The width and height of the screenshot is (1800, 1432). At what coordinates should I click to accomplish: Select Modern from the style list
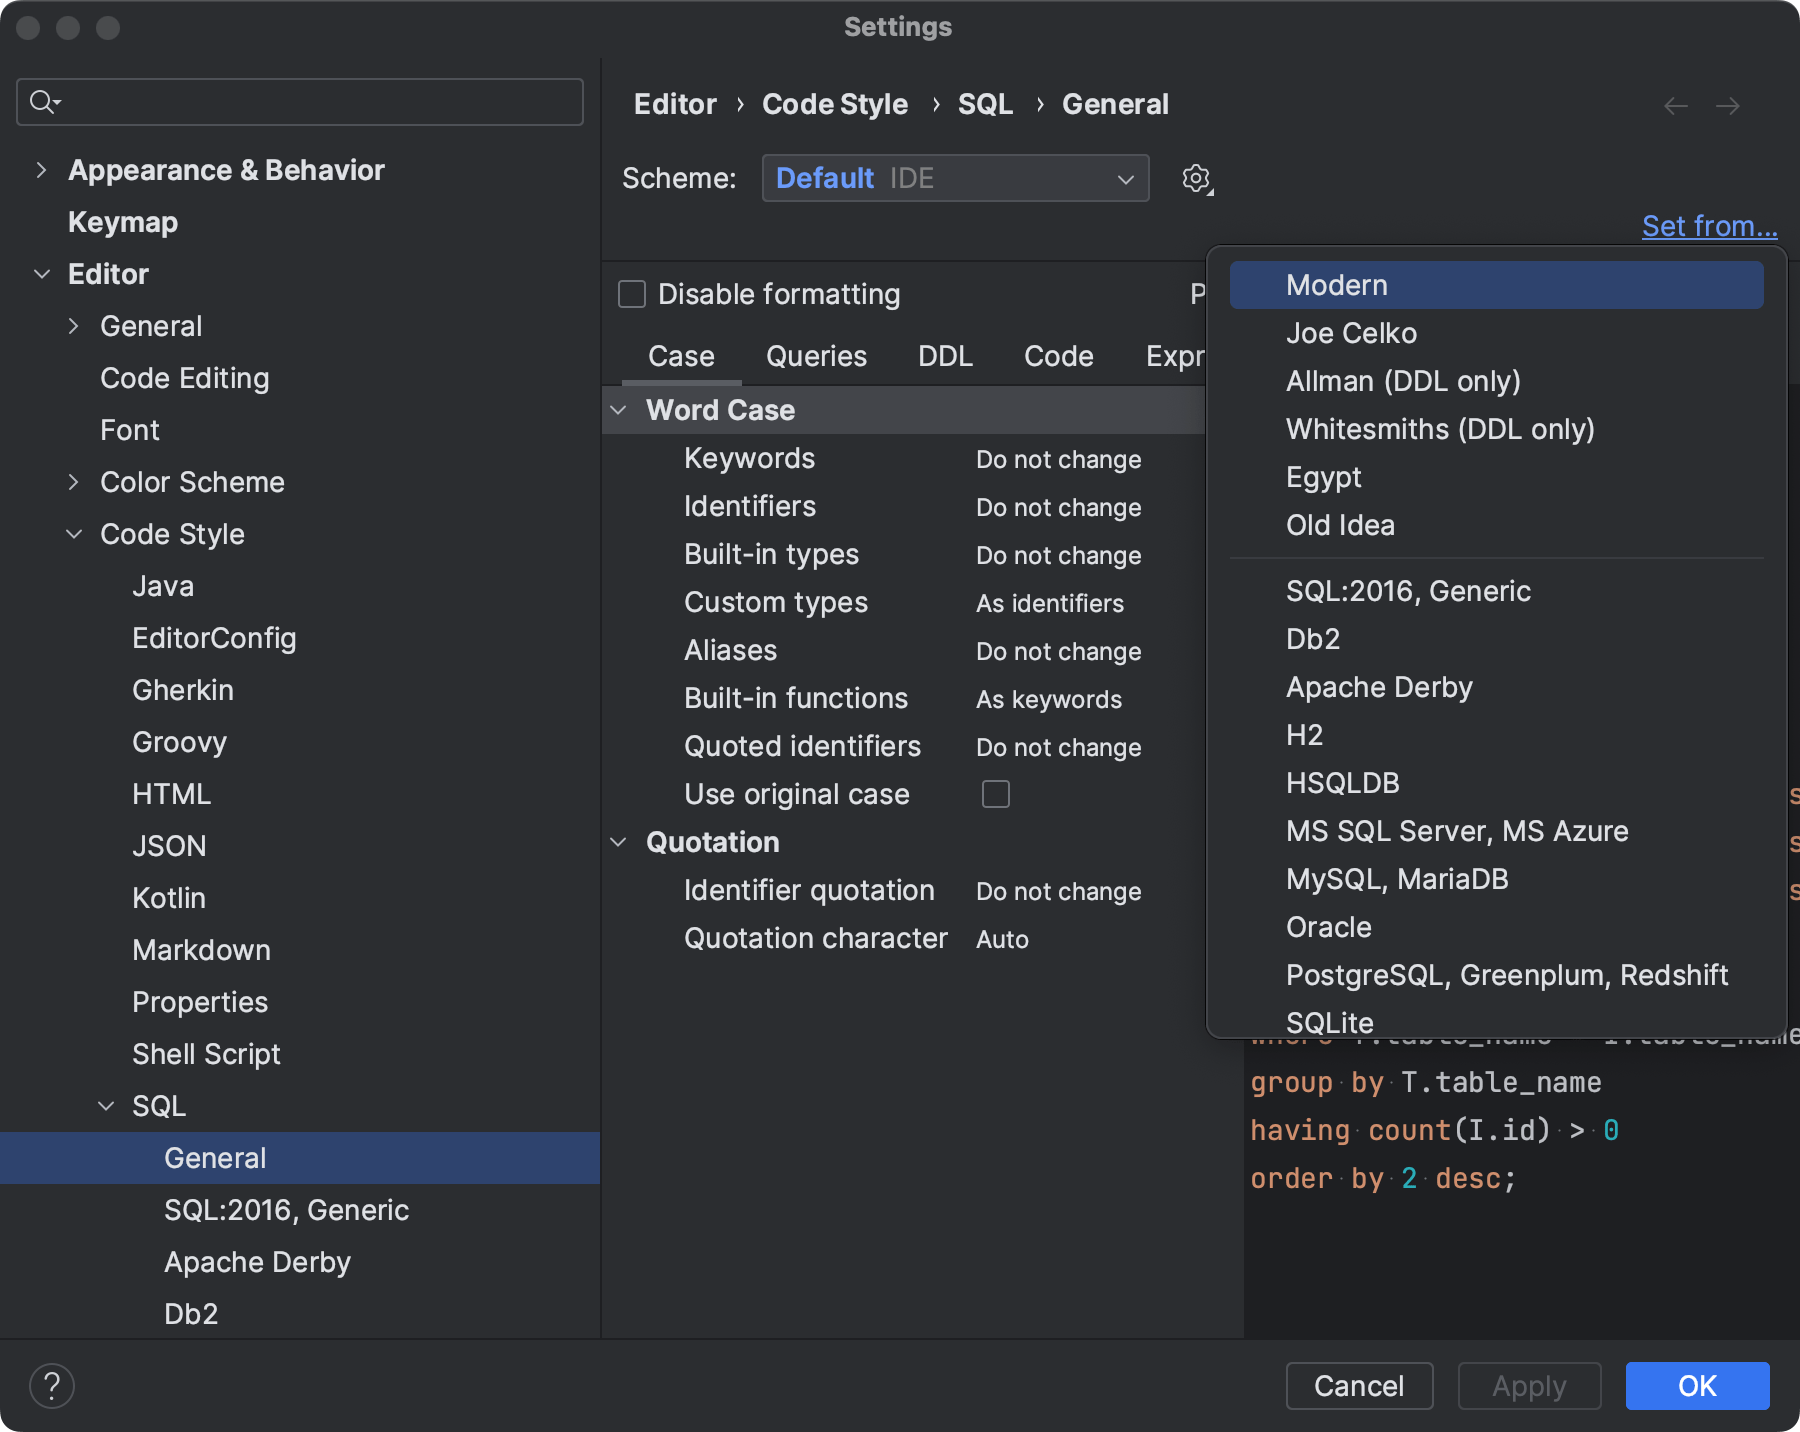[1336, 284]
